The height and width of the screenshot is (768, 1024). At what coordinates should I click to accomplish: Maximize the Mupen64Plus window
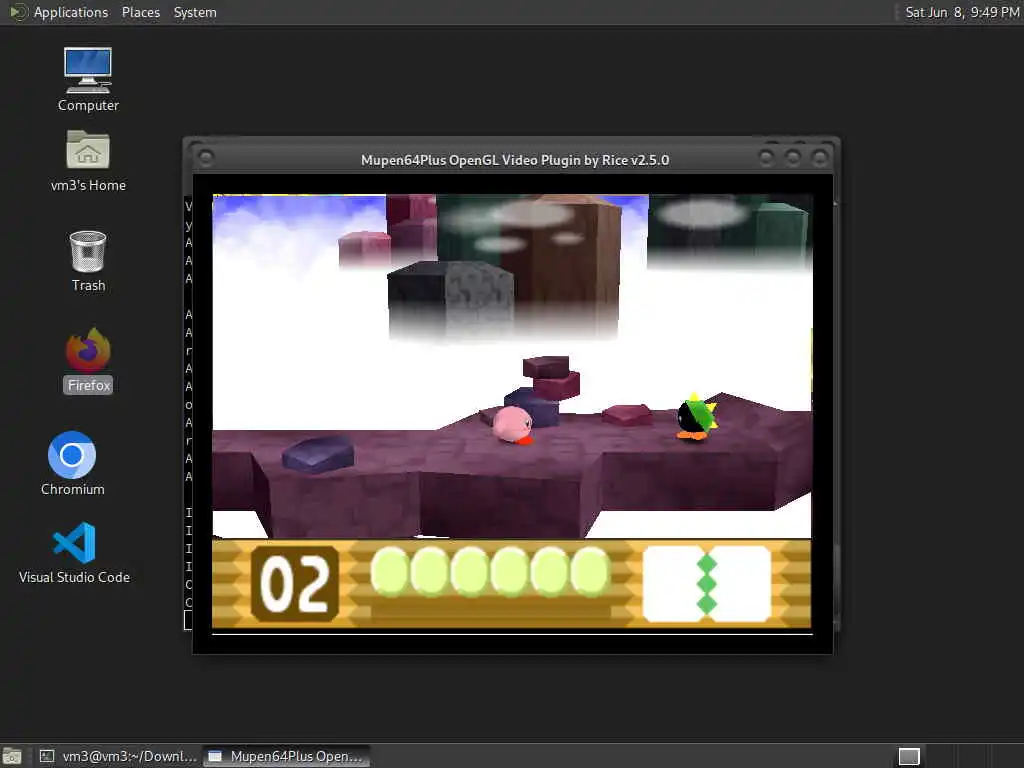coord(793,157)
